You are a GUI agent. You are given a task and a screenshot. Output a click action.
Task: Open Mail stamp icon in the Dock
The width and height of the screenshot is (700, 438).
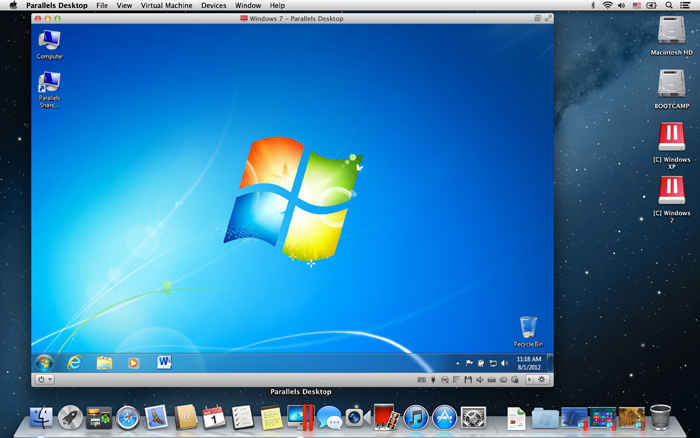click(156, 418)
